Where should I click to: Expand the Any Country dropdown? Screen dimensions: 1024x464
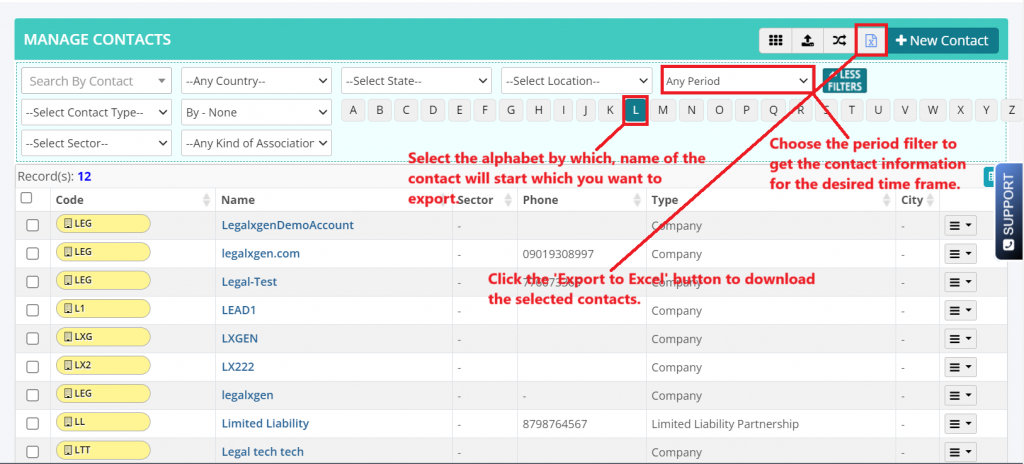point(256,81)
